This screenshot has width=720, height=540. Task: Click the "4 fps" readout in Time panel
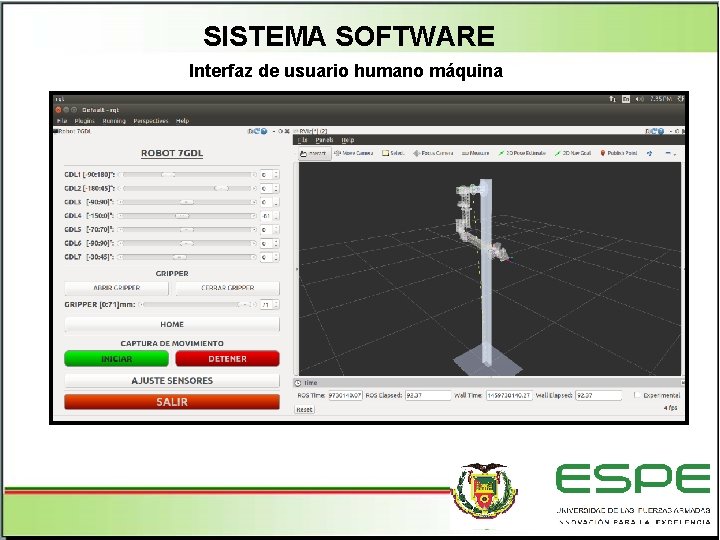pos(670,408)
